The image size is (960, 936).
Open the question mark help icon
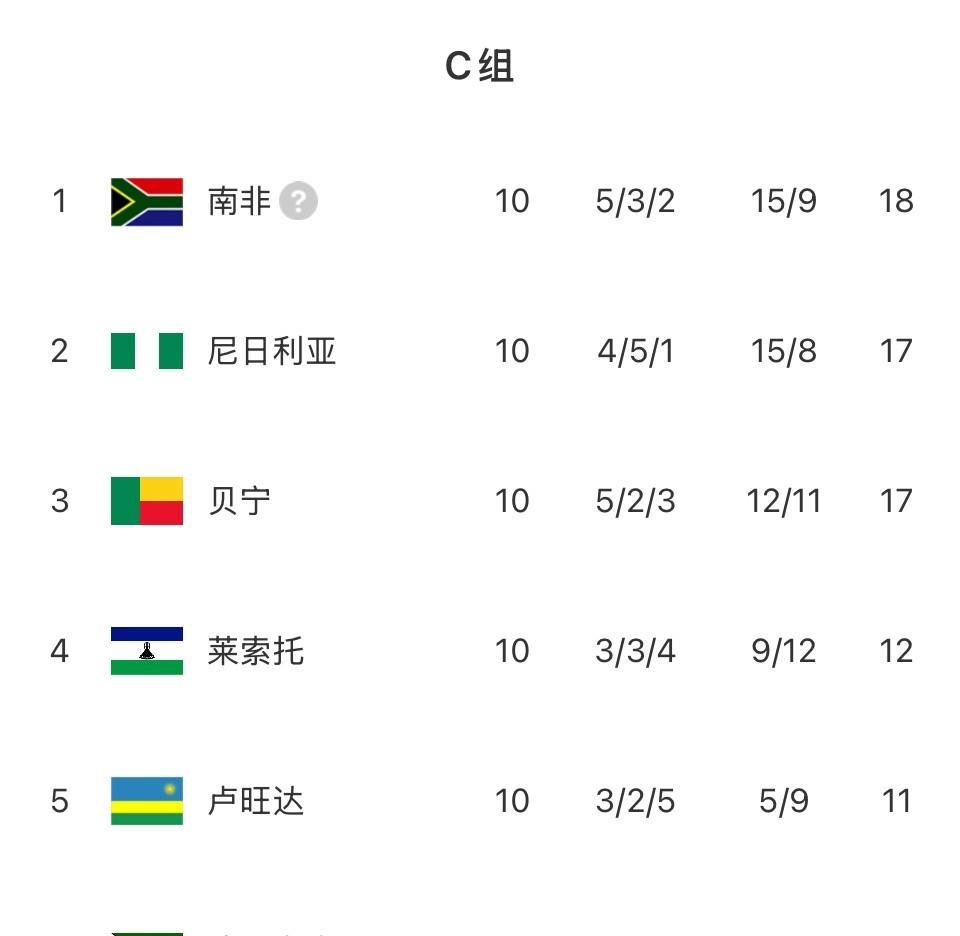298,202
